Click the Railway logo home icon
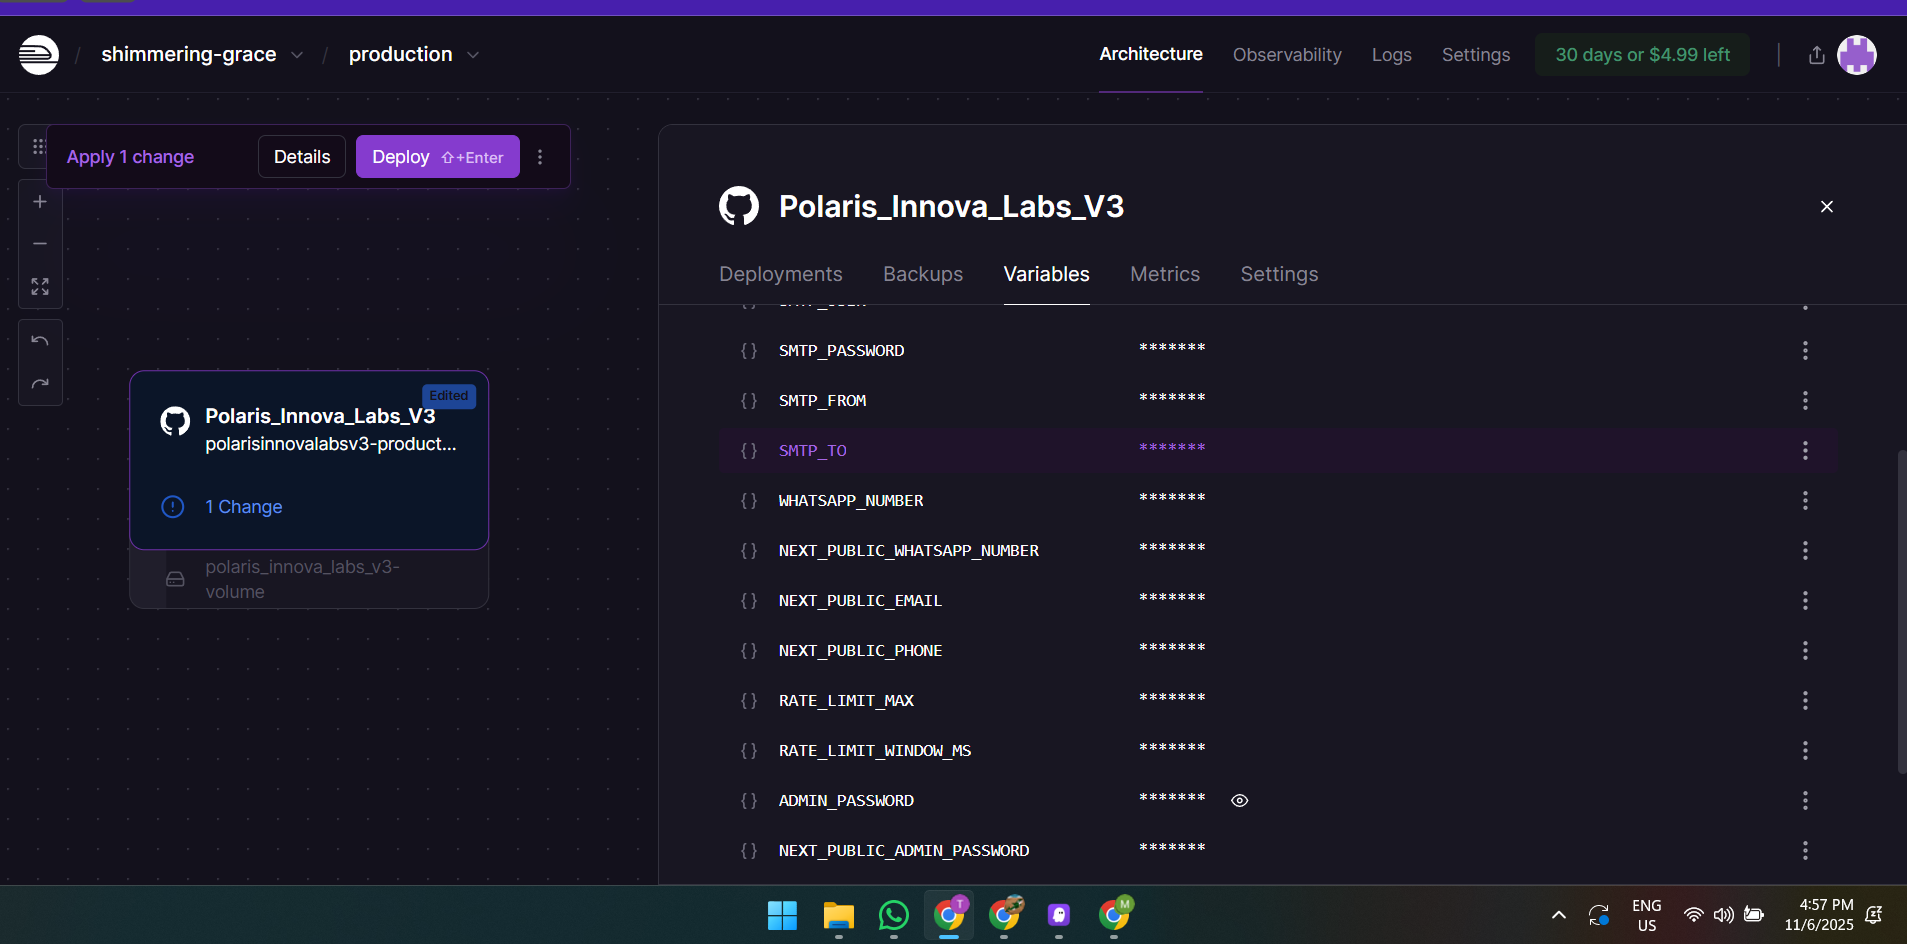Image resolution: width=1907 pixels, height=944 pixels. point(39,55)
